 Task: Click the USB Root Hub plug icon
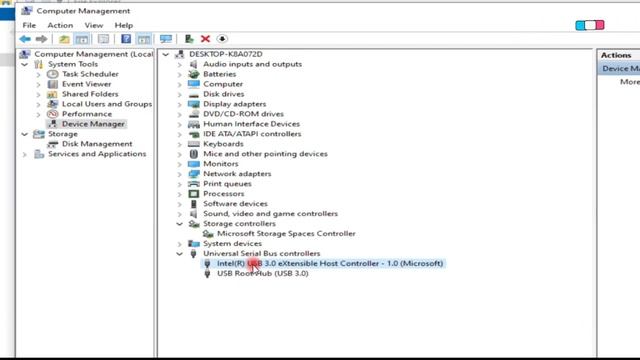point(207,273)
